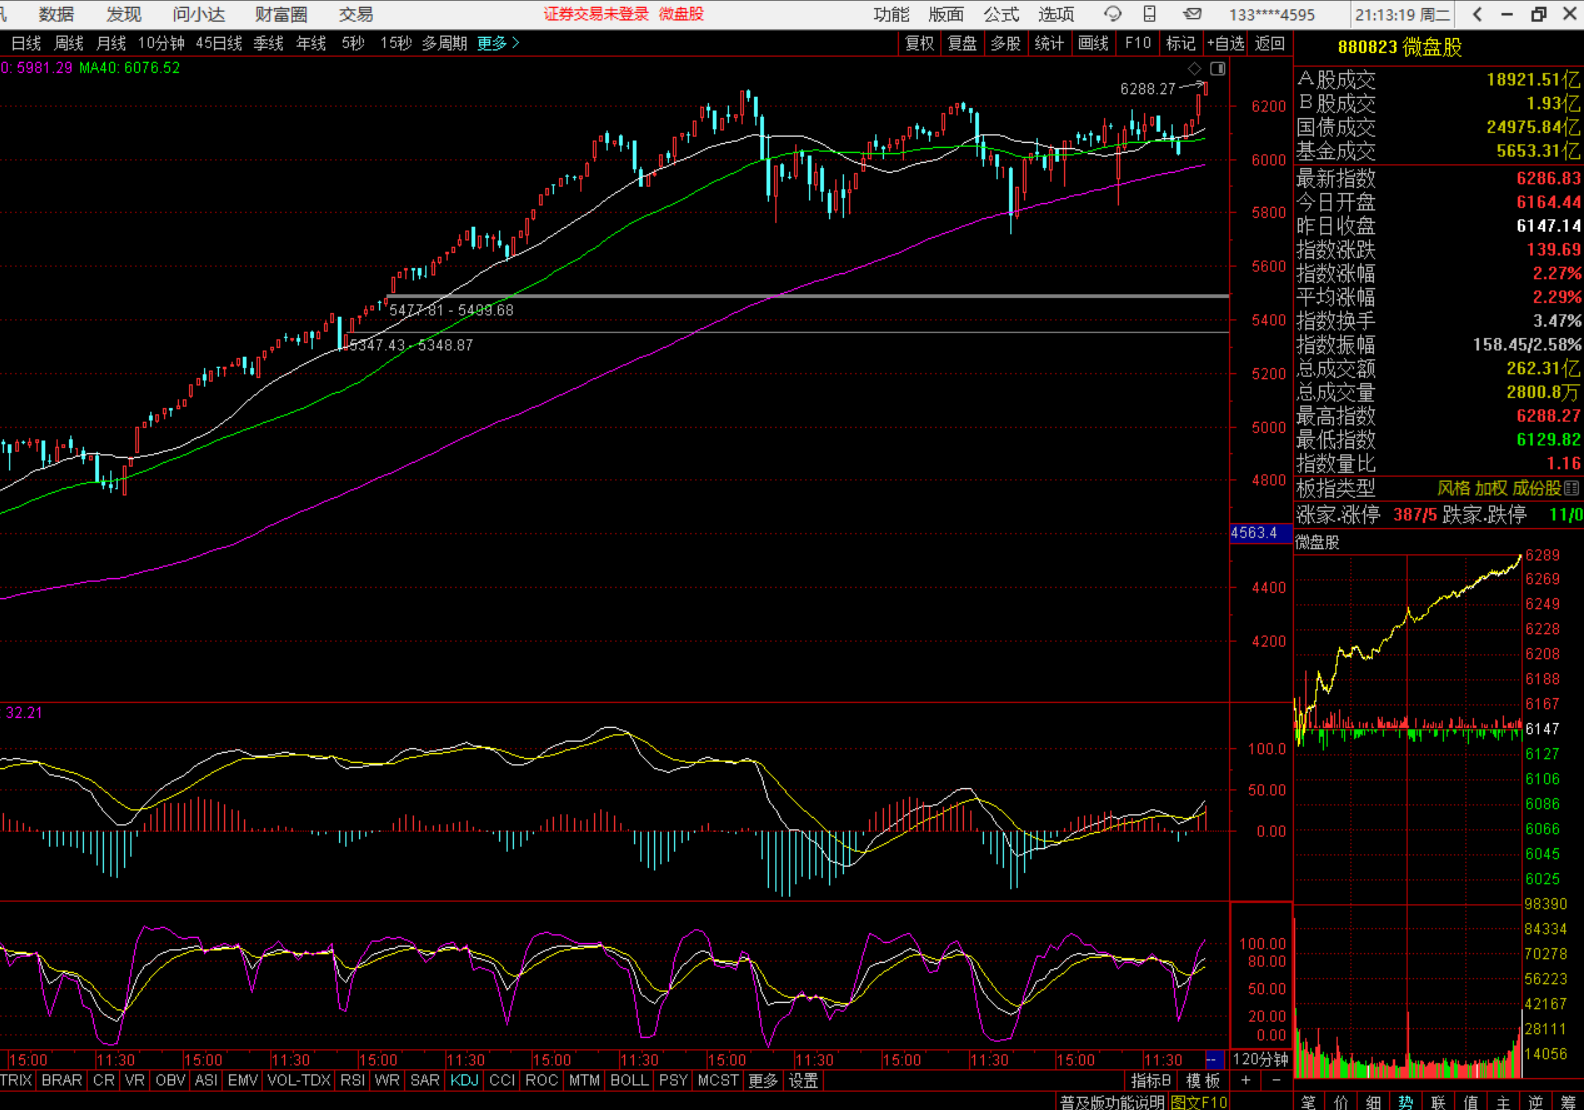Open 模板 template selector
Viewport: 1584px width, 1110px height.
point(1203,1080)
